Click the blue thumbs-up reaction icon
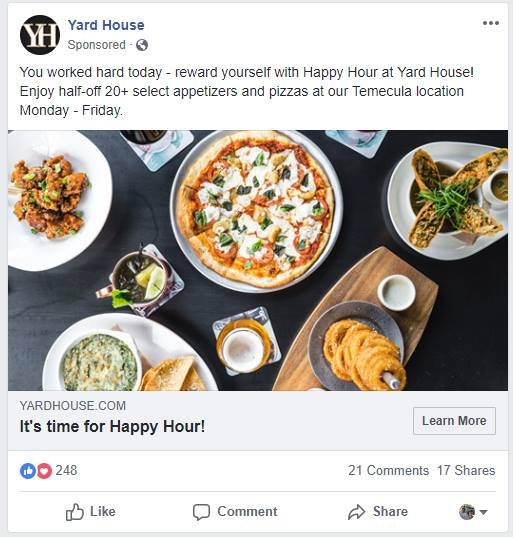Viewport: 513px width, 537px height. 28,471
